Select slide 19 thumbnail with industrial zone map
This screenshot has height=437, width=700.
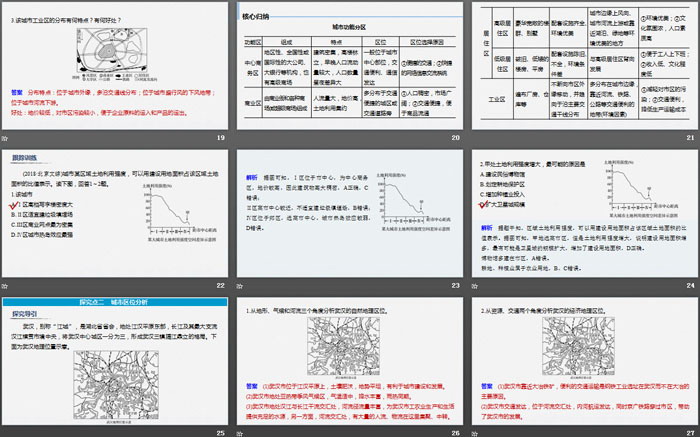115,66
